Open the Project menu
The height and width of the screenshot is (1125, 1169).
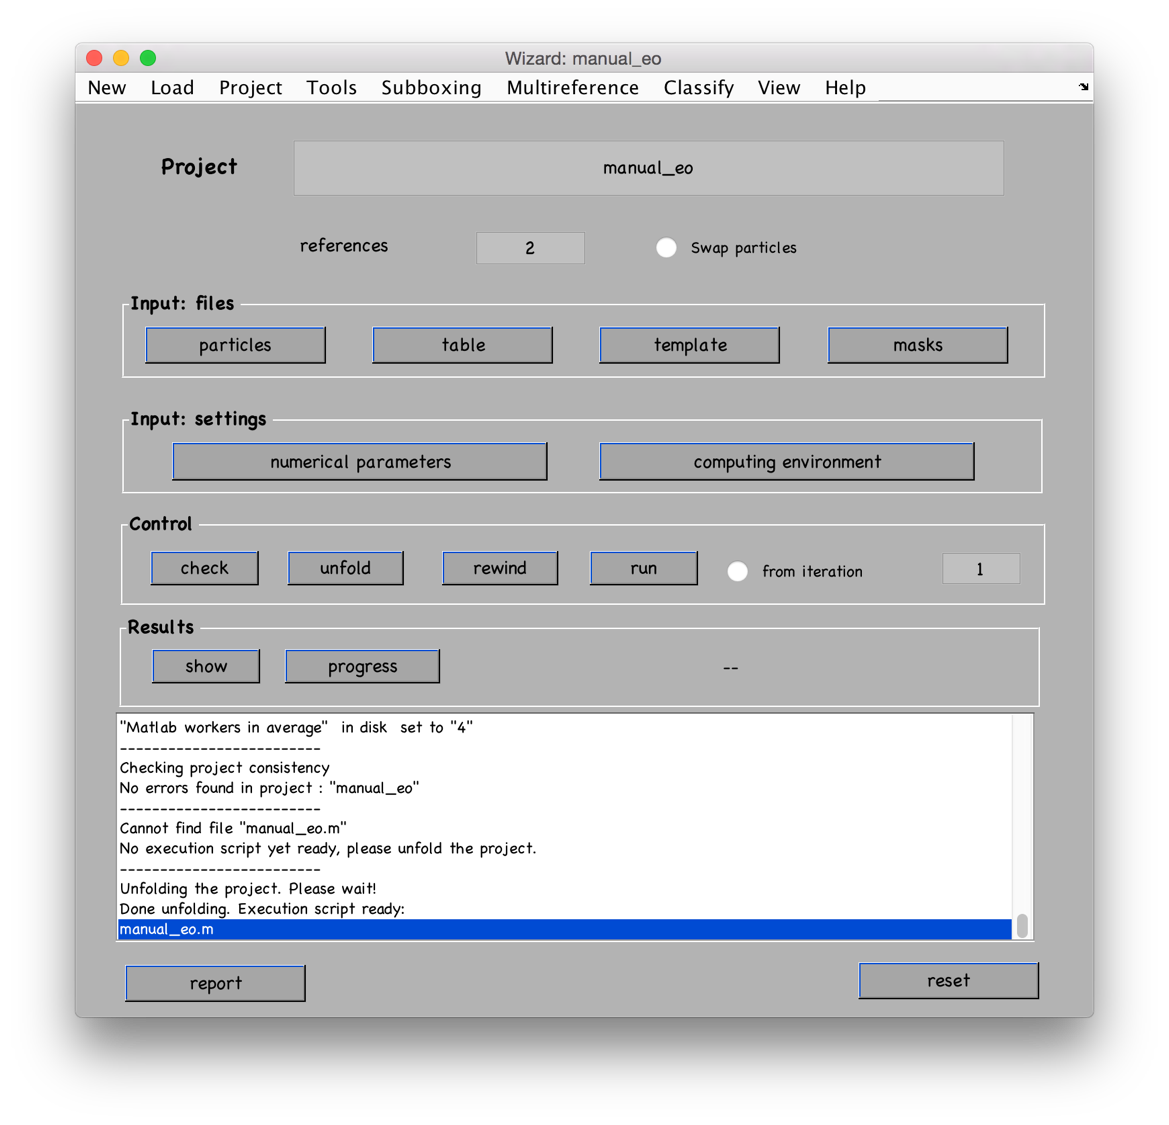pyautogui.click(x=250, y=88)
